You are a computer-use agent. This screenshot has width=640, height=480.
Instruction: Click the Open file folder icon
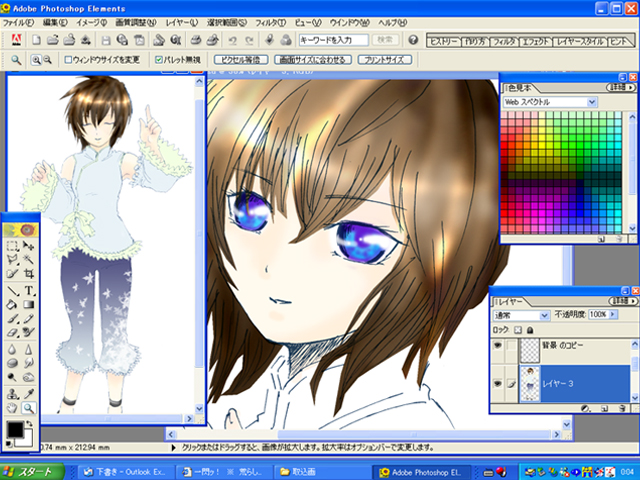tap(53, 40)
